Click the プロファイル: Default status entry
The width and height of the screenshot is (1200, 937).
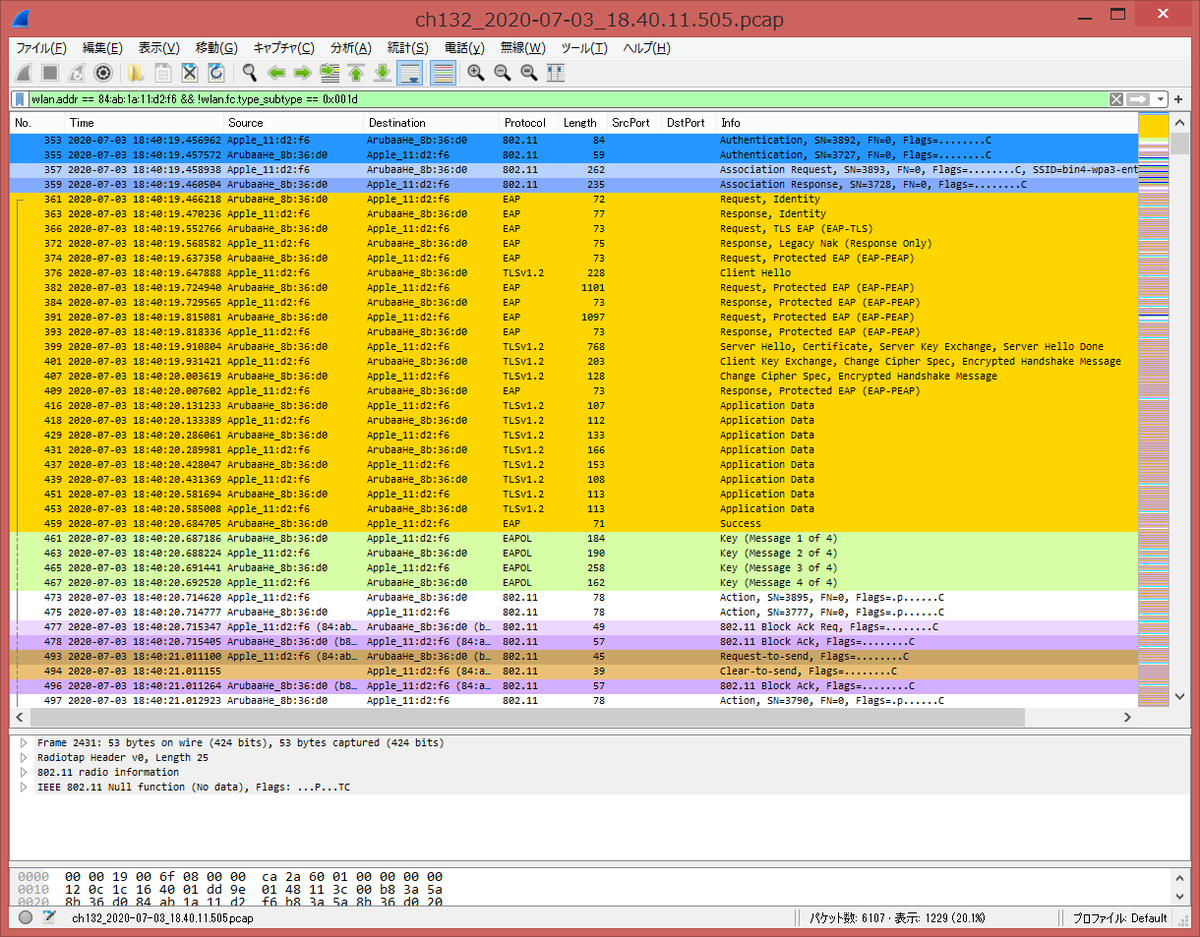click(1120, 918)
